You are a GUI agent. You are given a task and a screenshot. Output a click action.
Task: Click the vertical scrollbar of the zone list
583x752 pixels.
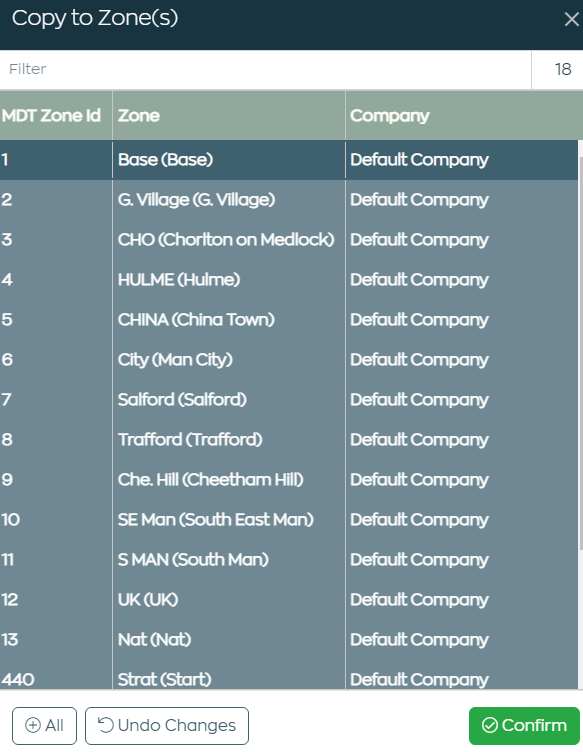click(581, 352)
